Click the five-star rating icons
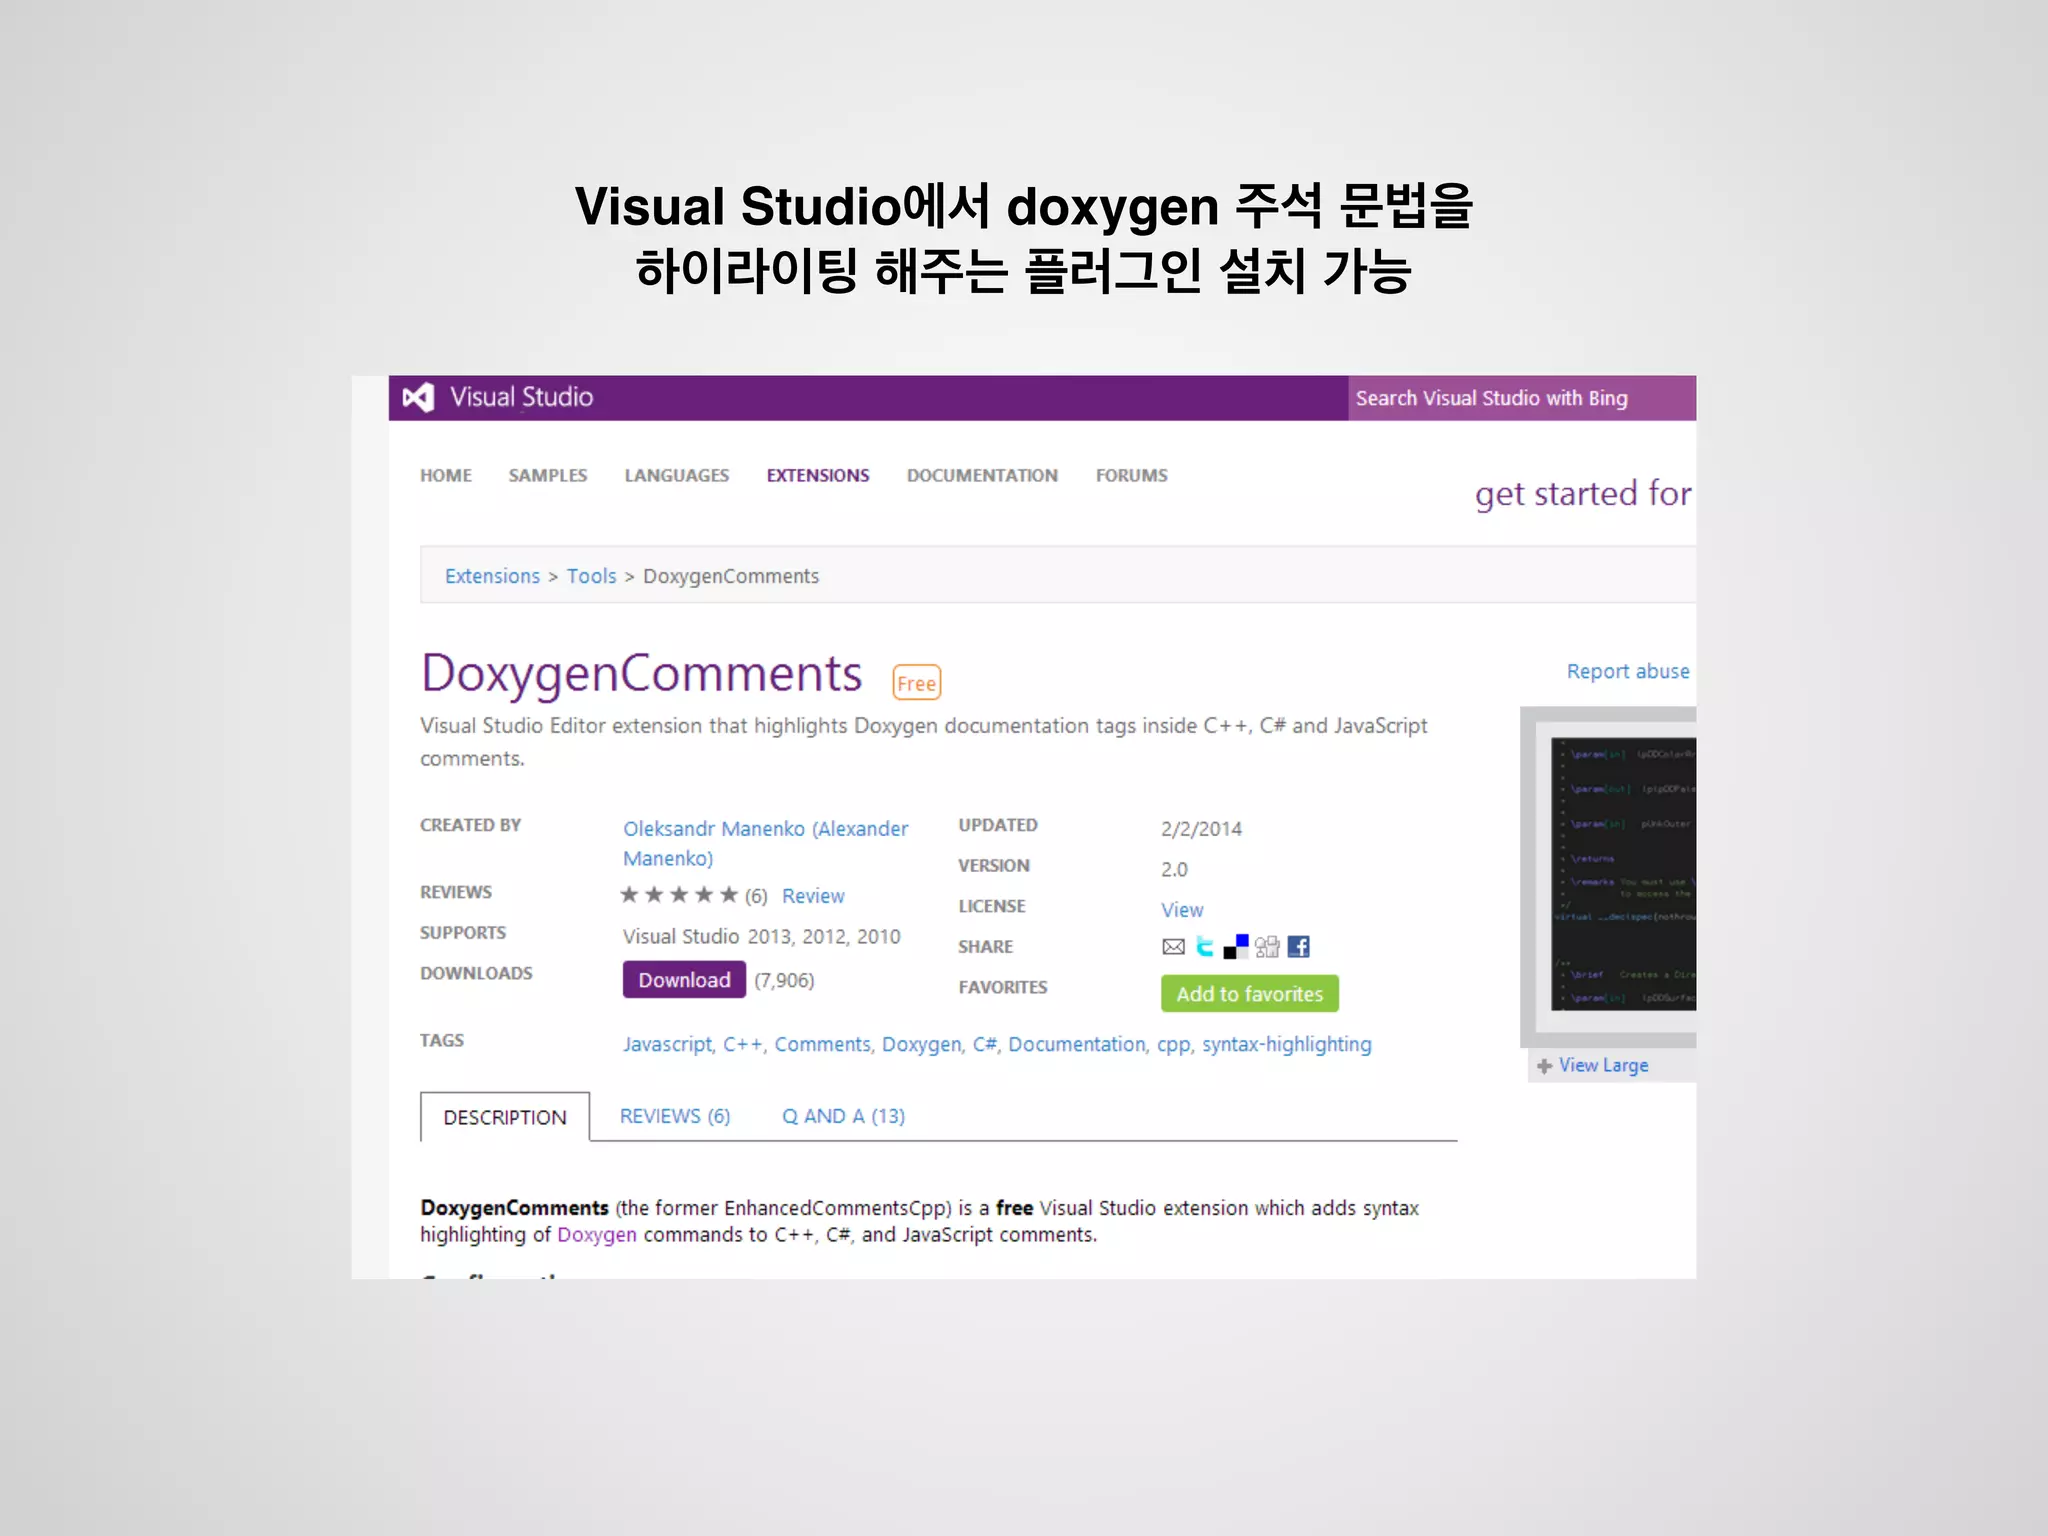This screenshot has height=1536, width=2048. (x=679, y=895)
